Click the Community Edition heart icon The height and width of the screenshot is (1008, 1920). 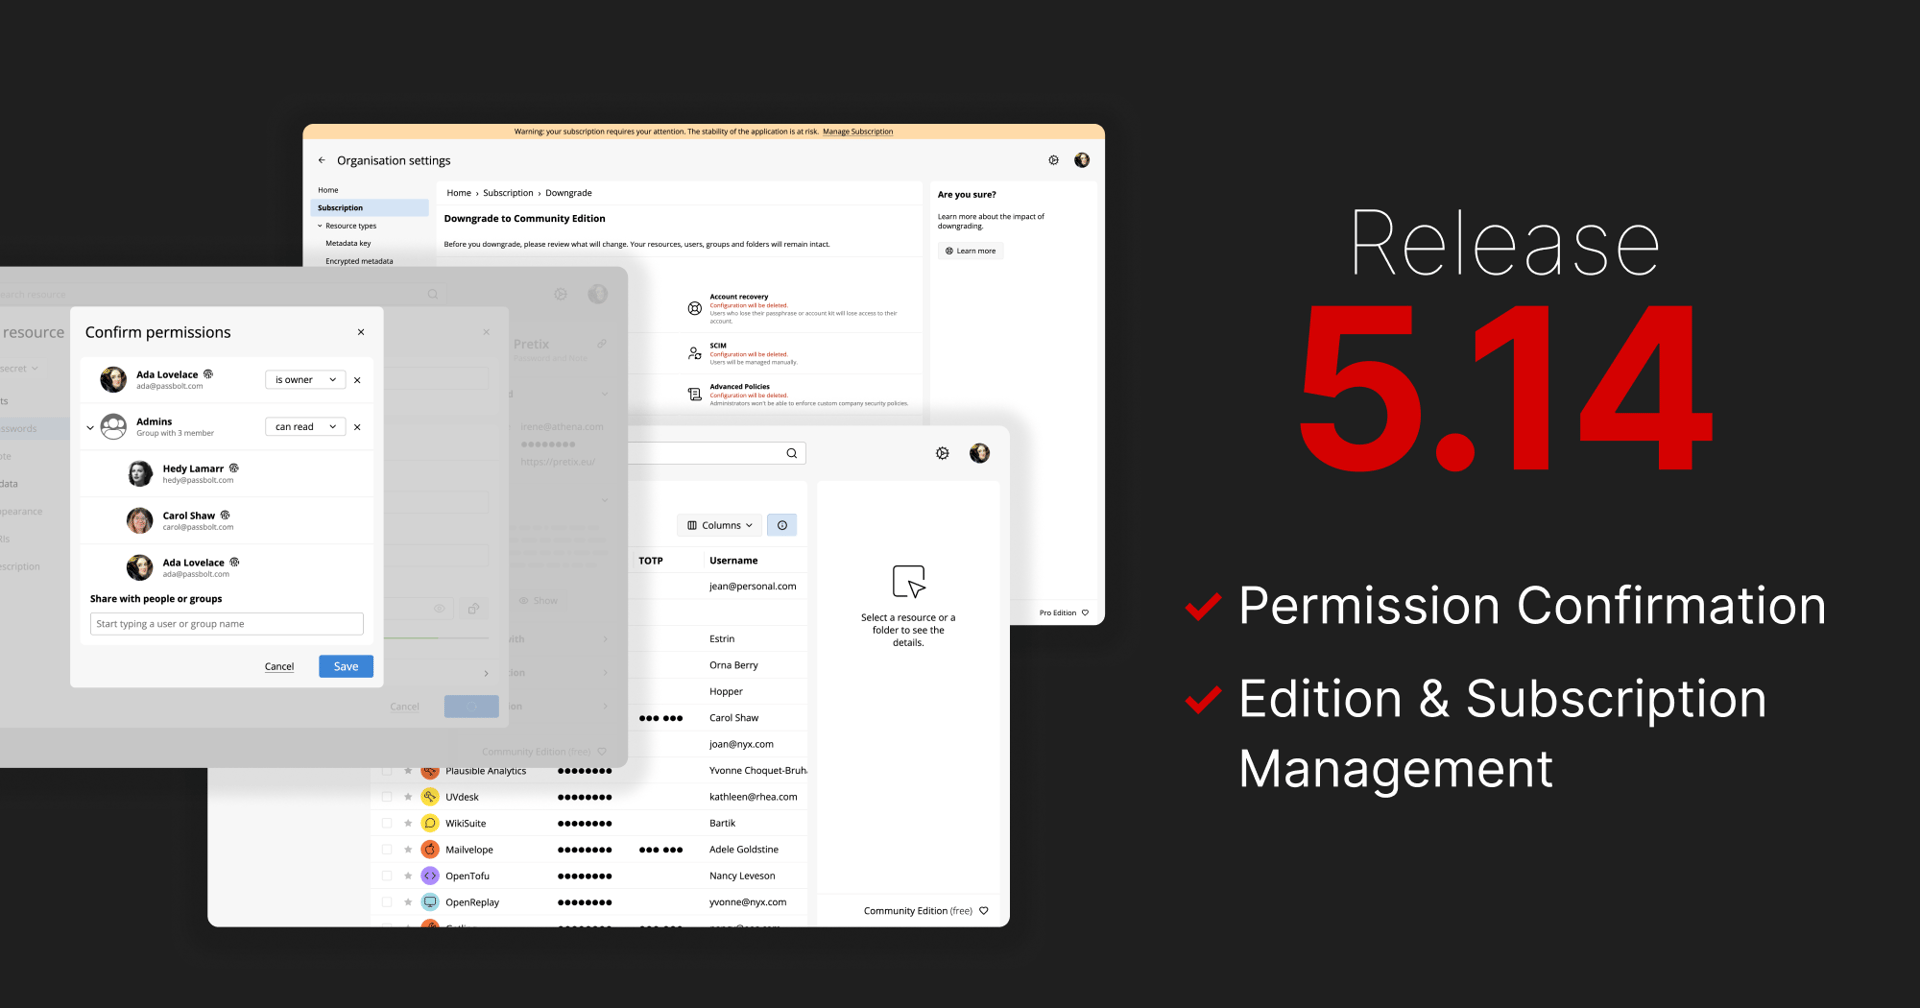[x=984, y=911]
